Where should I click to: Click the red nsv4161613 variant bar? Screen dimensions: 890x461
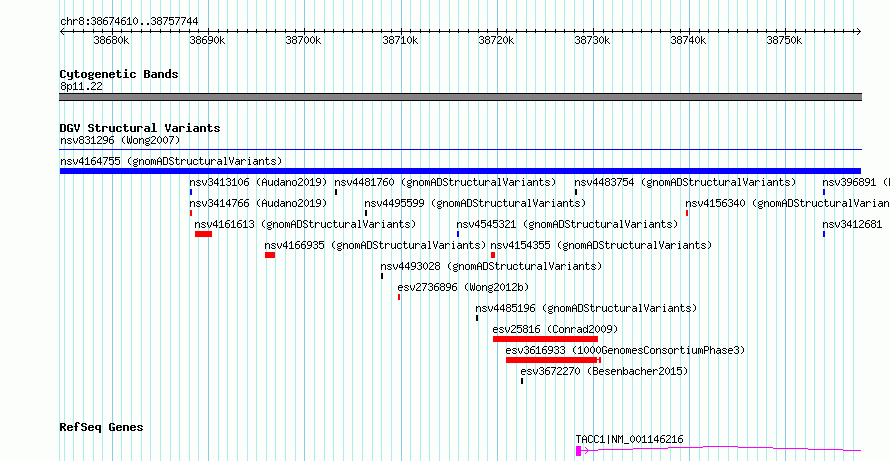tap(203, 234)
